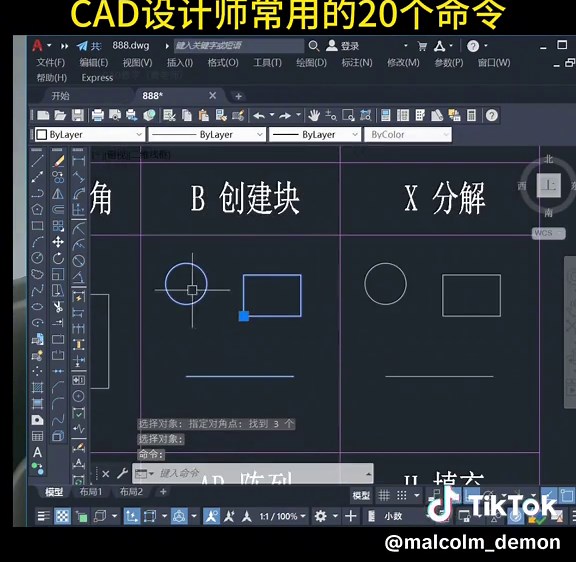
Task: Open the Express menu
Action: pos(97,78)
